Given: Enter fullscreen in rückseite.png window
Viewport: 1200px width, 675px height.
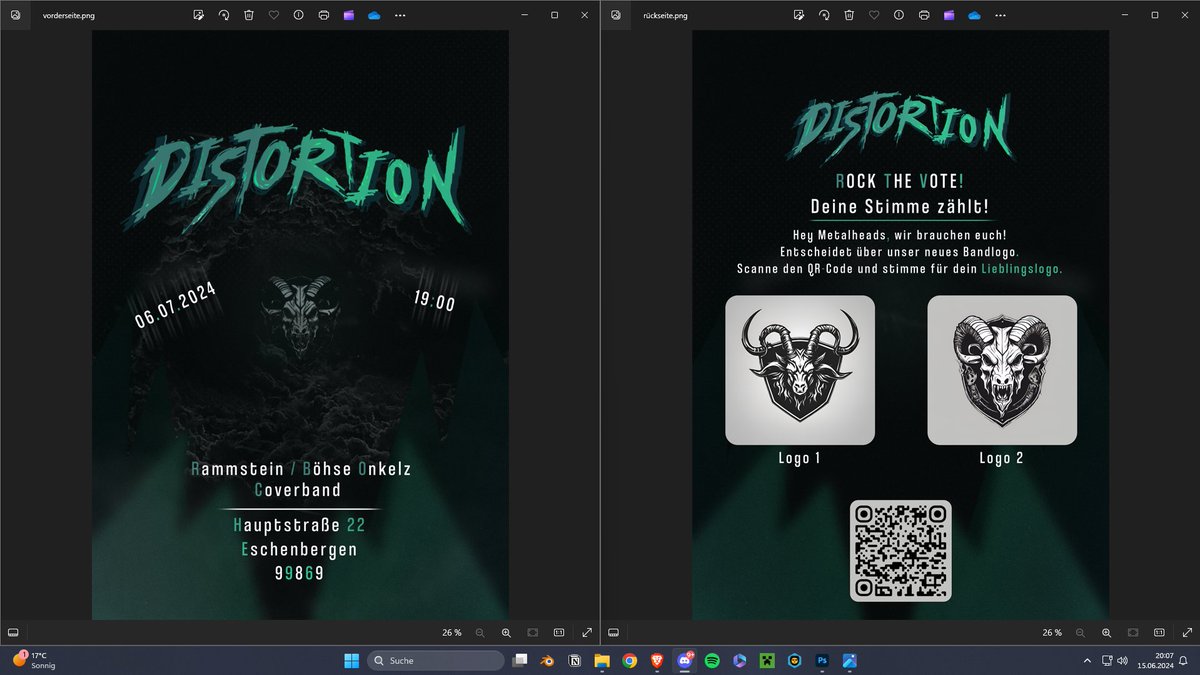Looking at the screenshot, I should tap(1187, 633).
